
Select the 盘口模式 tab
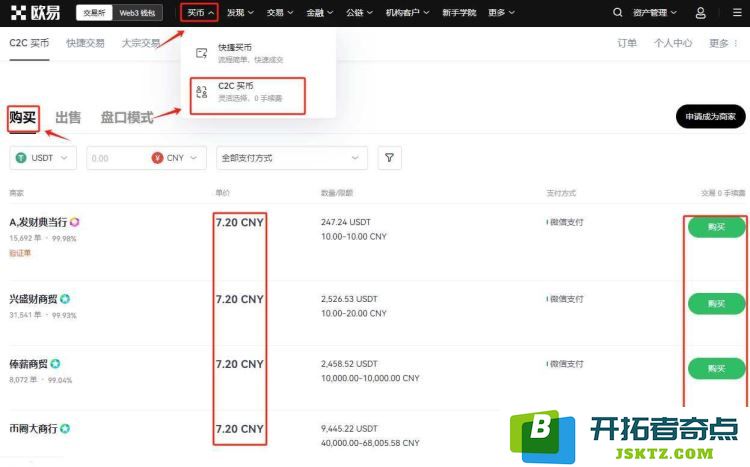click(x=127, y=118)
